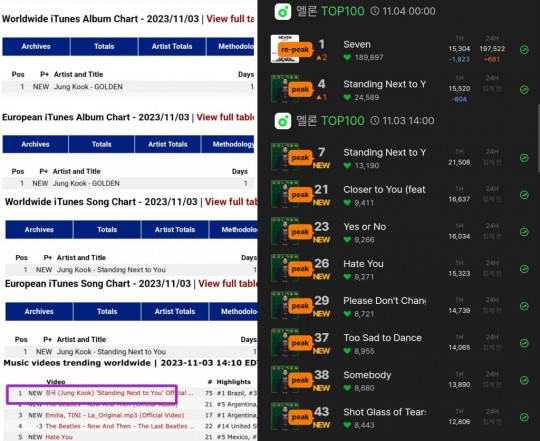The image size is (540, 441).
Task: Open the Seven album cover thumbnail
Action: pyautogui.click(x=285, y=49)
